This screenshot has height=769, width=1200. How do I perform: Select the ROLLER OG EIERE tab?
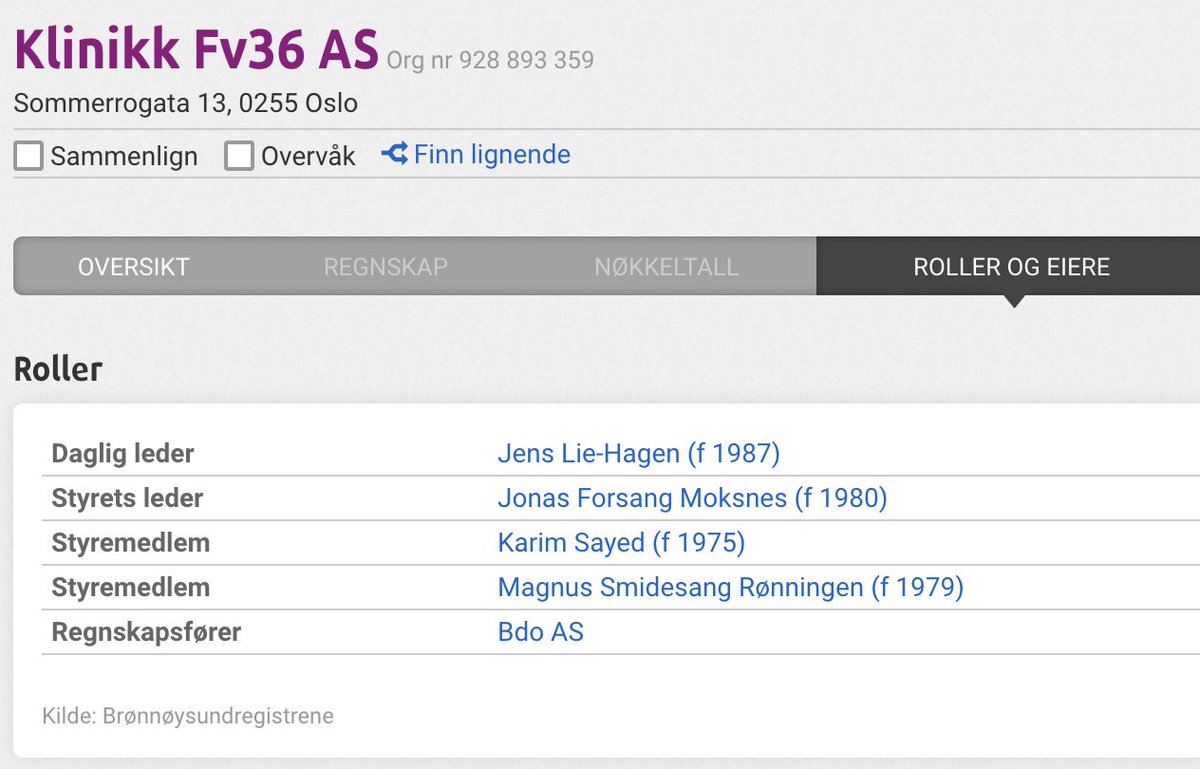tap(1011, 267)
